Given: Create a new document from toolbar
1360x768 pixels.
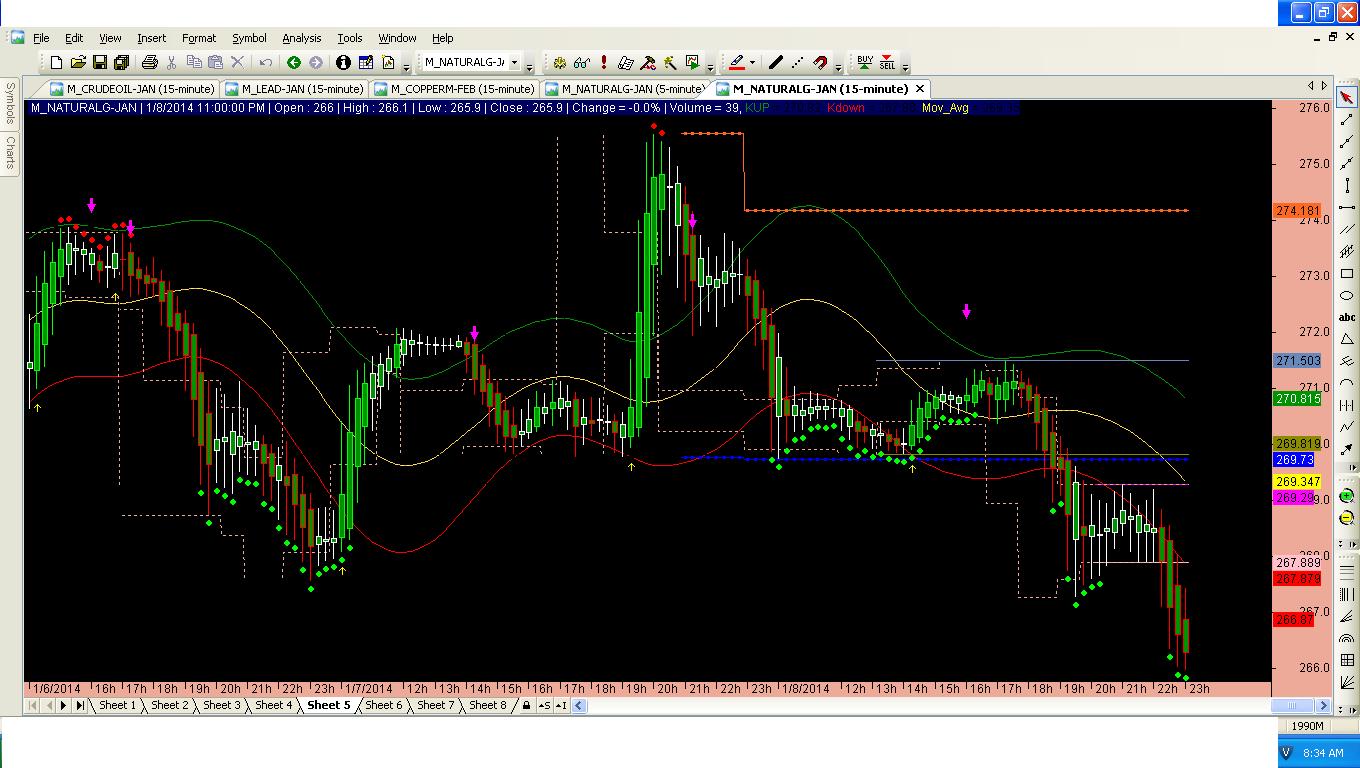Looking at the screenshot, I should coord(56,63).
